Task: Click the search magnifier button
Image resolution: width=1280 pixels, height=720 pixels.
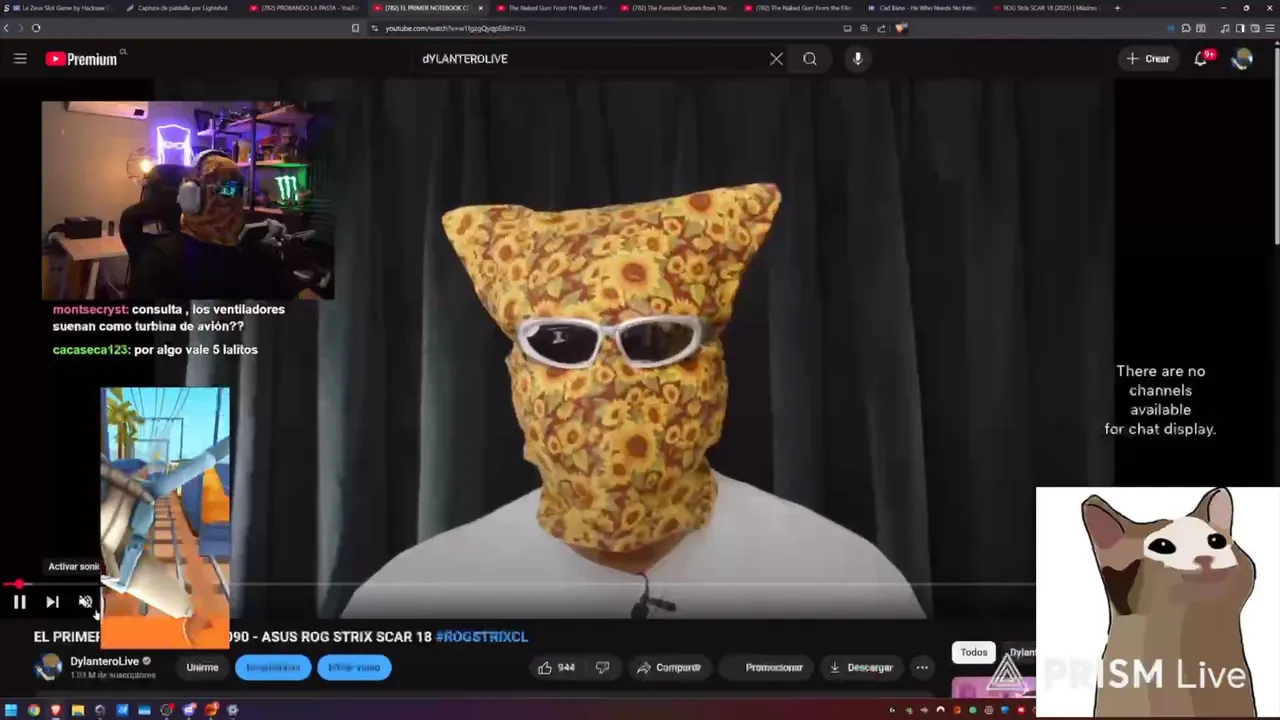Action: tap(810, 59)
